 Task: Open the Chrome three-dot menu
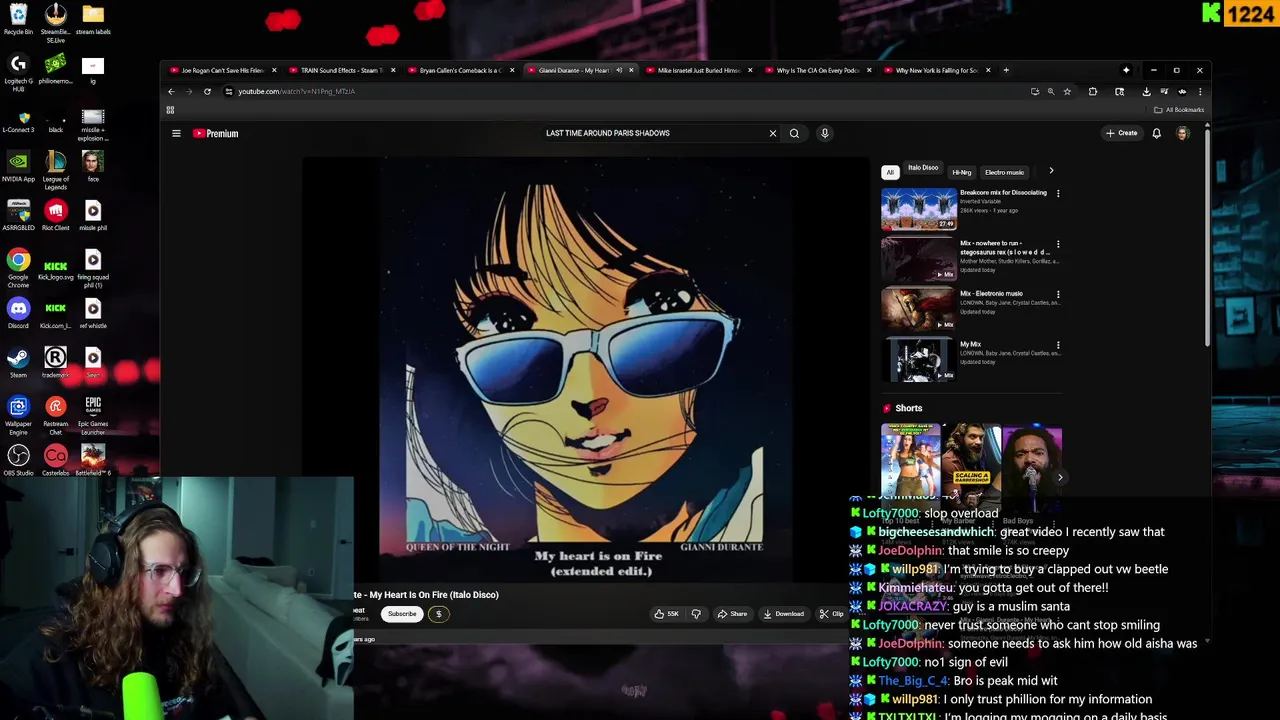click(1200, 91)
